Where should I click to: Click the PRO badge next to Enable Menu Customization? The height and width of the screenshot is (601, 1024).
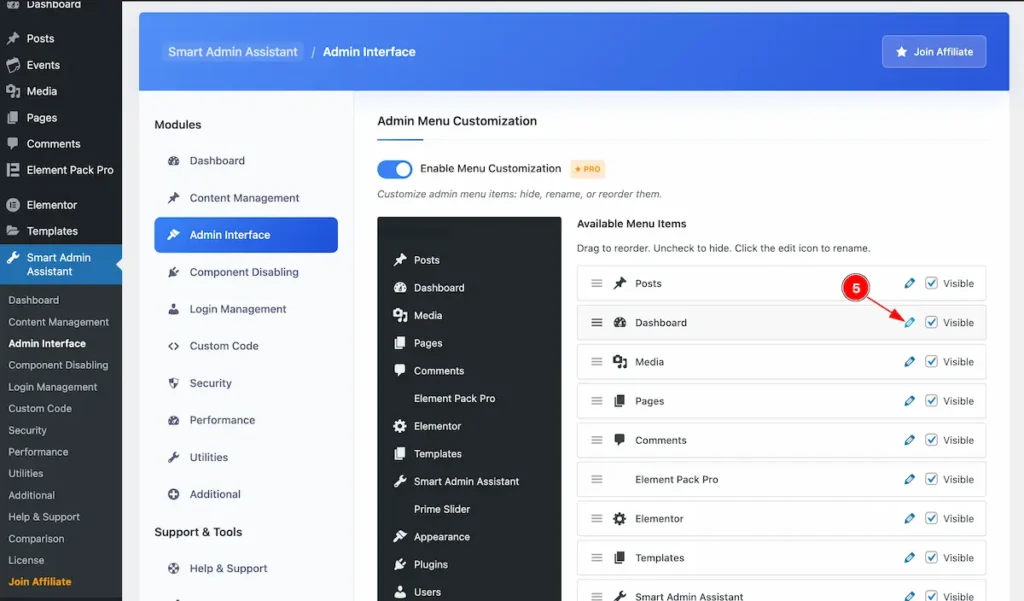pos(588,169)
